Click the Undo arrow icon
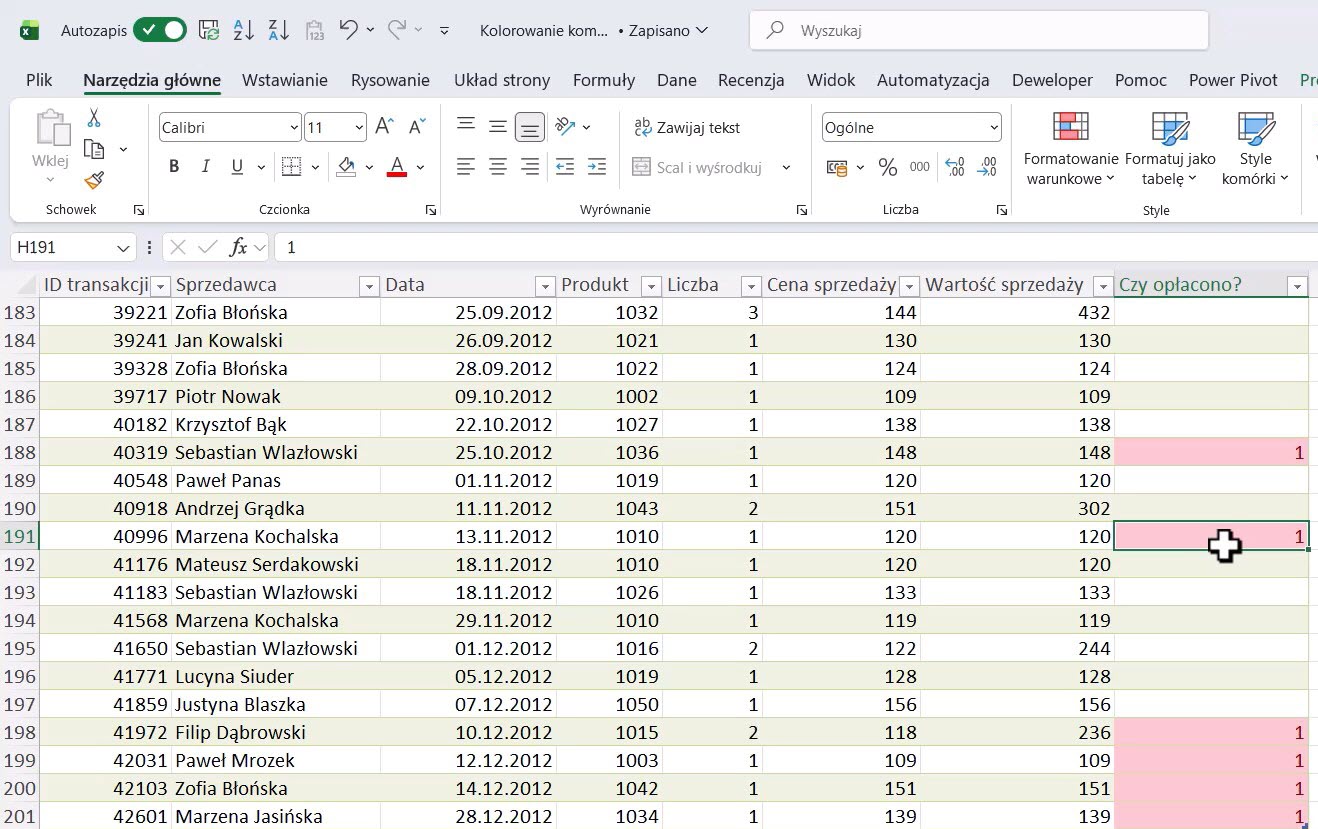 pos(348,30)
